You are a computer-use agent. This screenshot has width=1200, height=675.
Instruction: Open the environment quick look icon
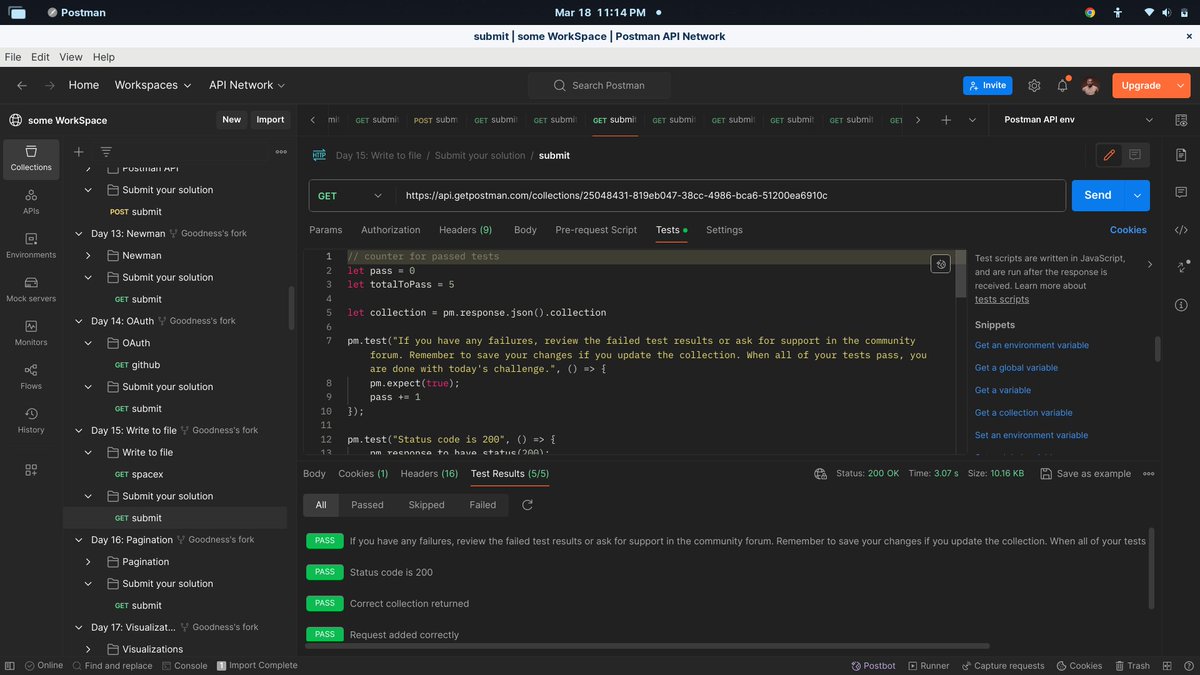(1181, 120)
